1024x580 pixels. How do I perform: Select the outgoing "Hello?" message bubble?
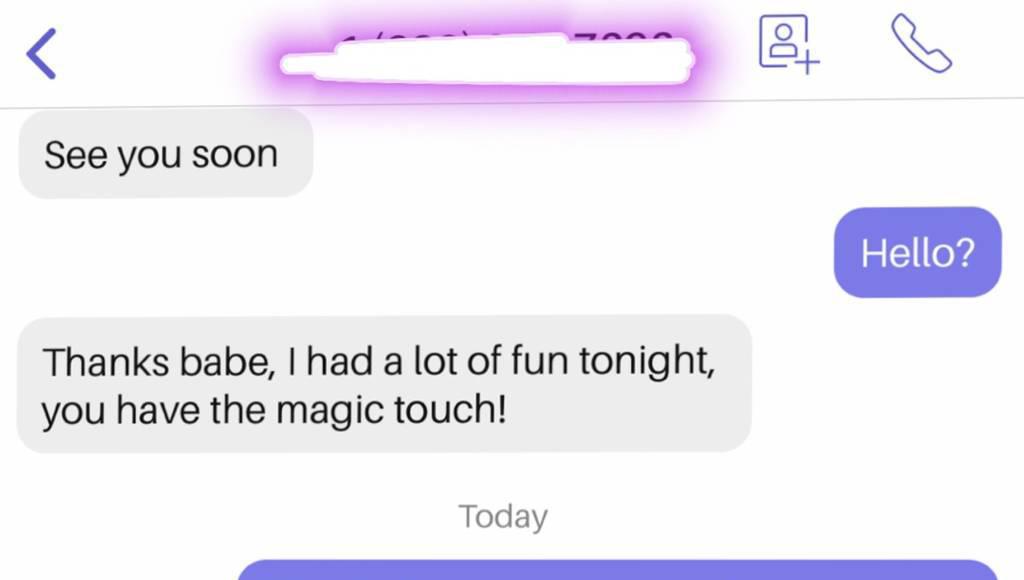(918, 252)
